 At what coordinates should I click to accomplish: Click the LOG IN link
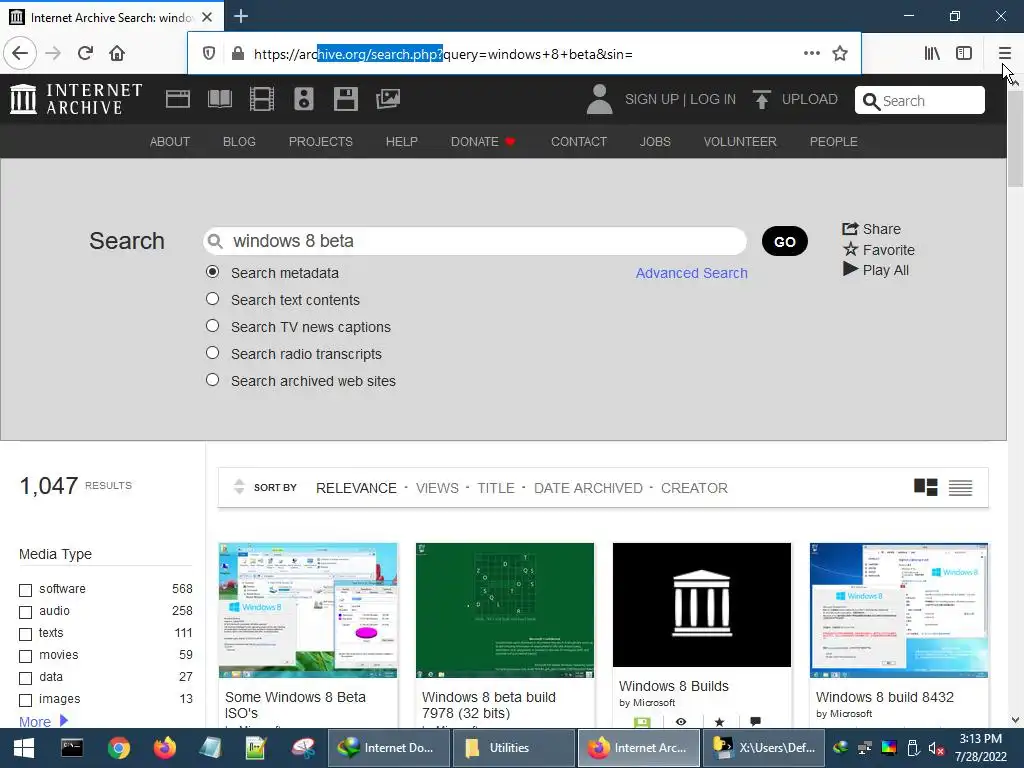point(713,99)
